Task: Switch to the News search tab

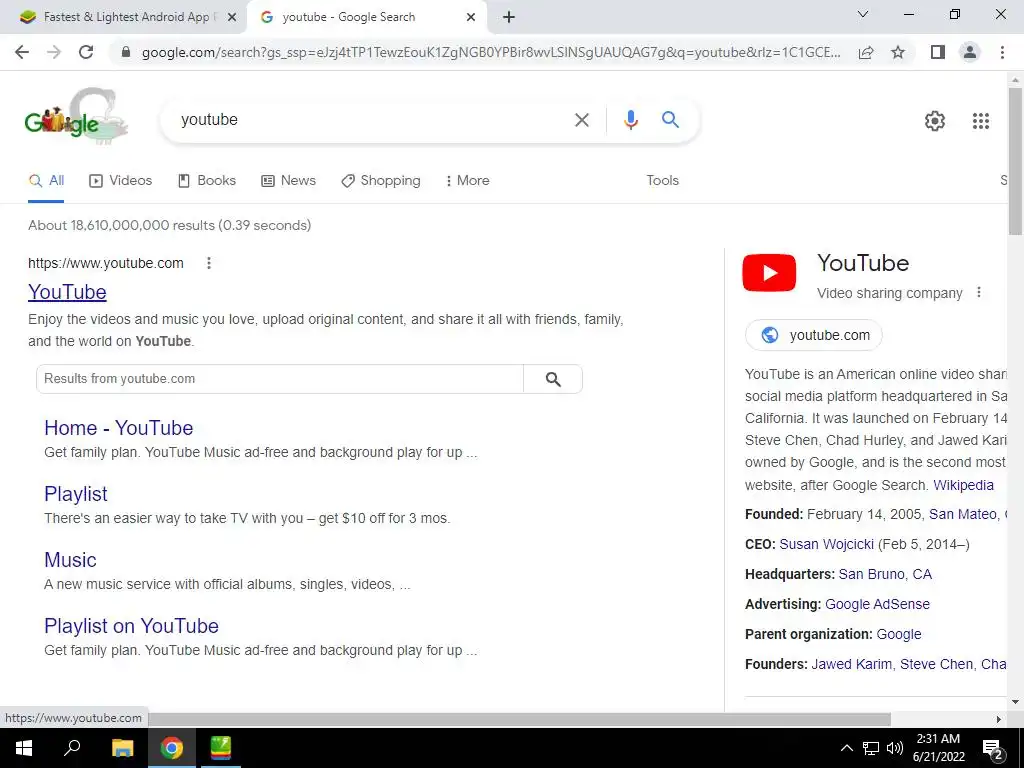Action: click(289, 181)
